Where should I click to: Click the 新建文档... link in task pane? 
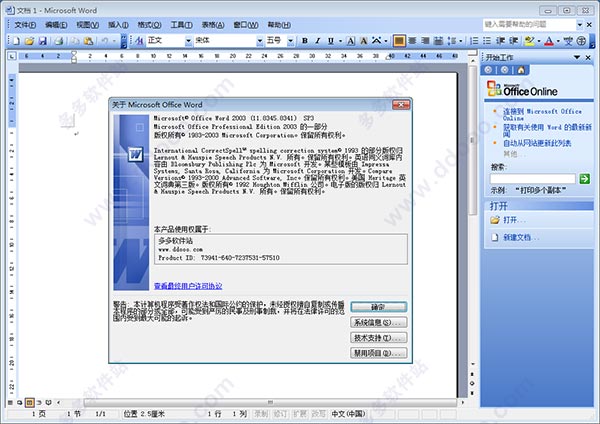pos(520,237)
